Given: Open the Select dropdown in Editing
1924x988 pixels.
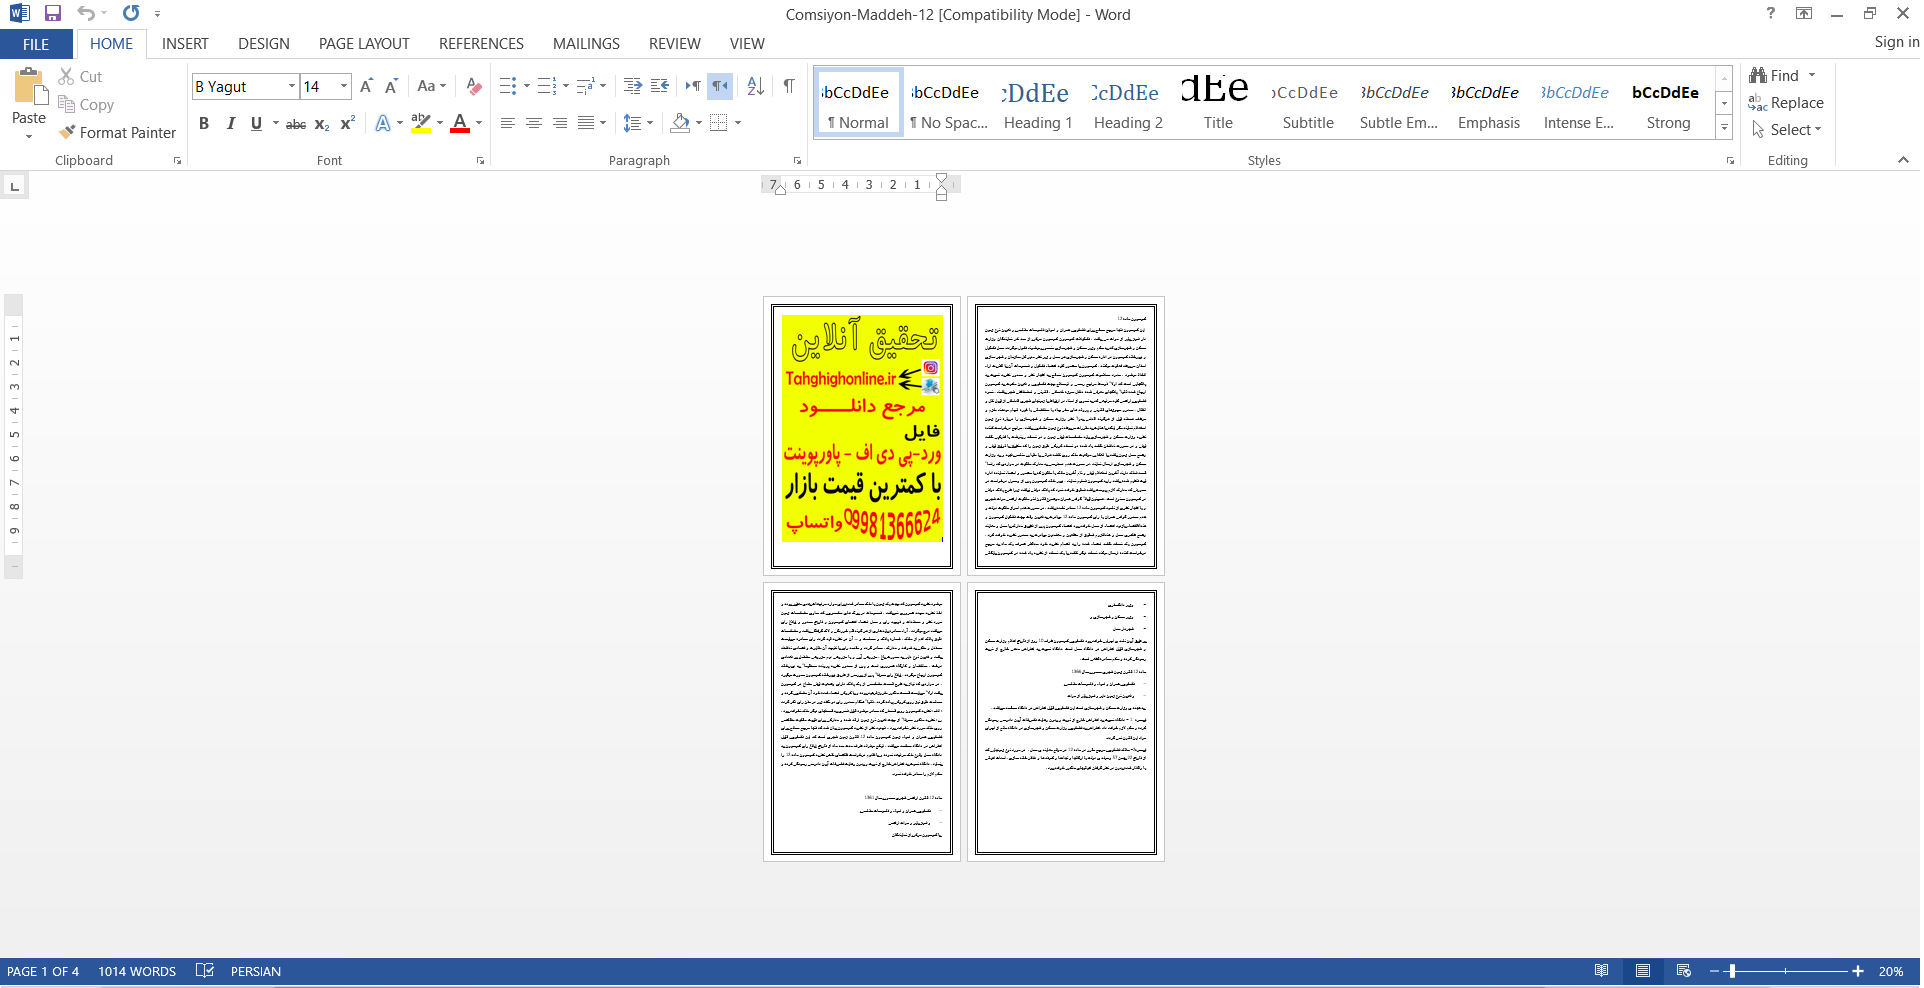Looking at the screenshot, I should [1787, 130].
